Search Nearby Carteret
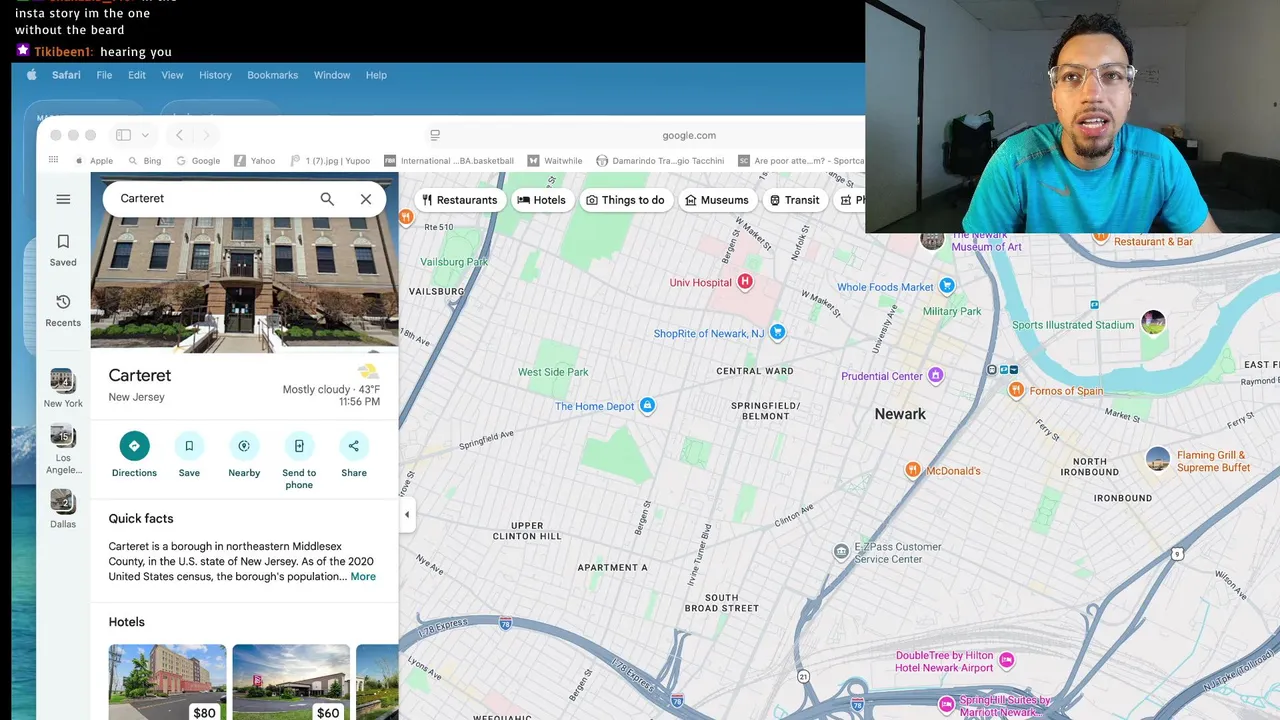 click(x=244, y=455)
